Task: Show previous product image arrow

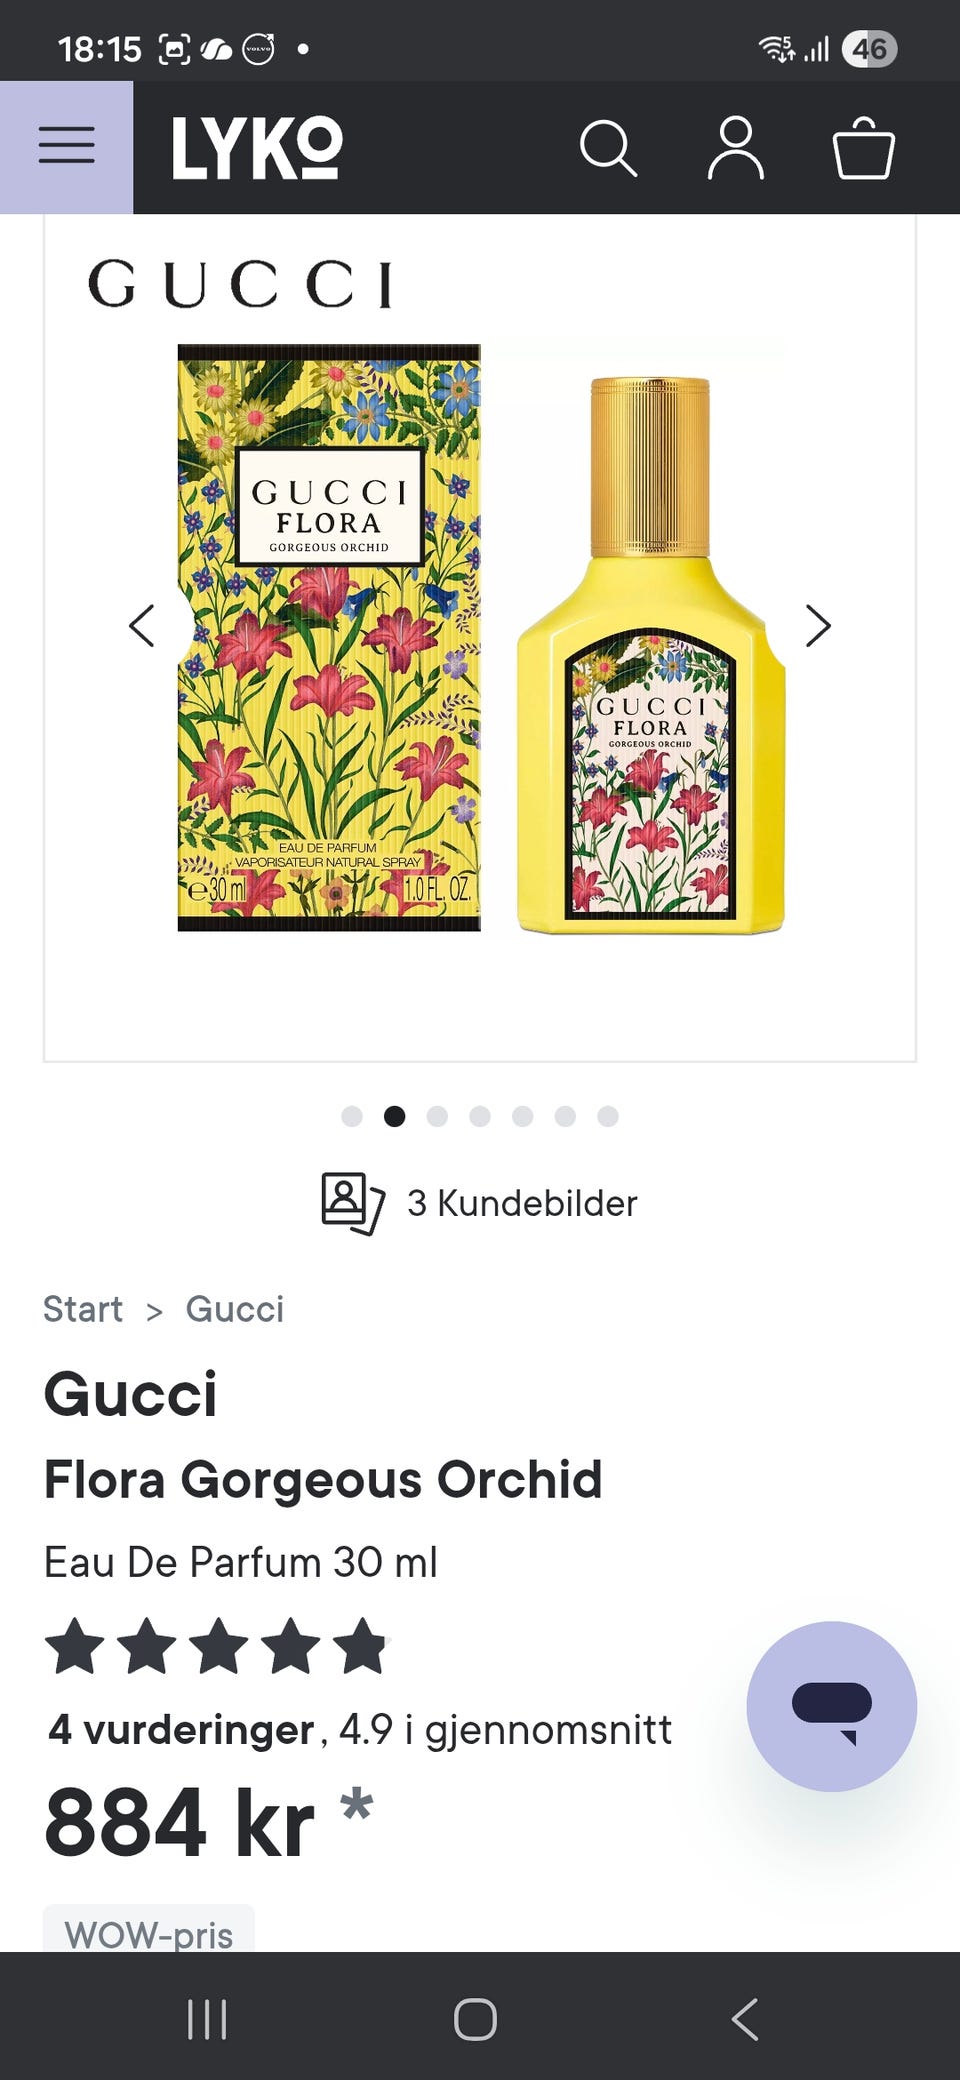Action: click(142, 626)
